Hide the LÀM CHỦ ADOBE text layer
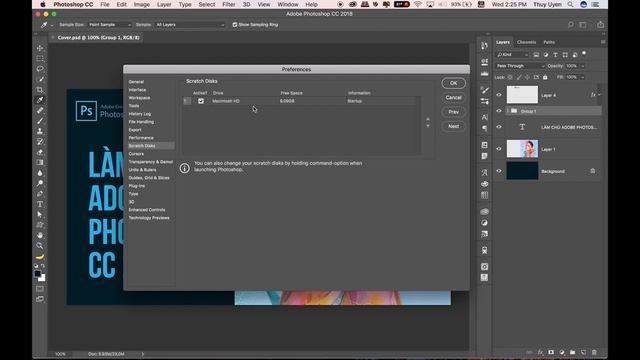 (x=499, y=127)
